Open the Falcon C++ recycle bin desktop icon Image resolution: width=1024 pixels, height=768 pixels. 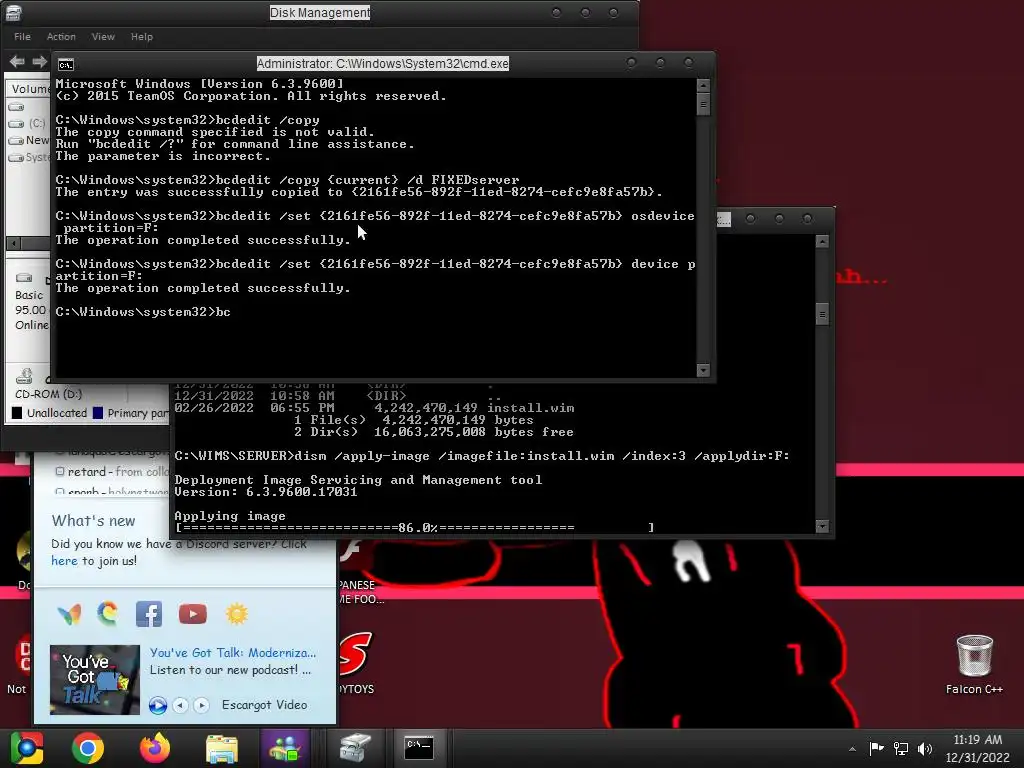point(974,664)
